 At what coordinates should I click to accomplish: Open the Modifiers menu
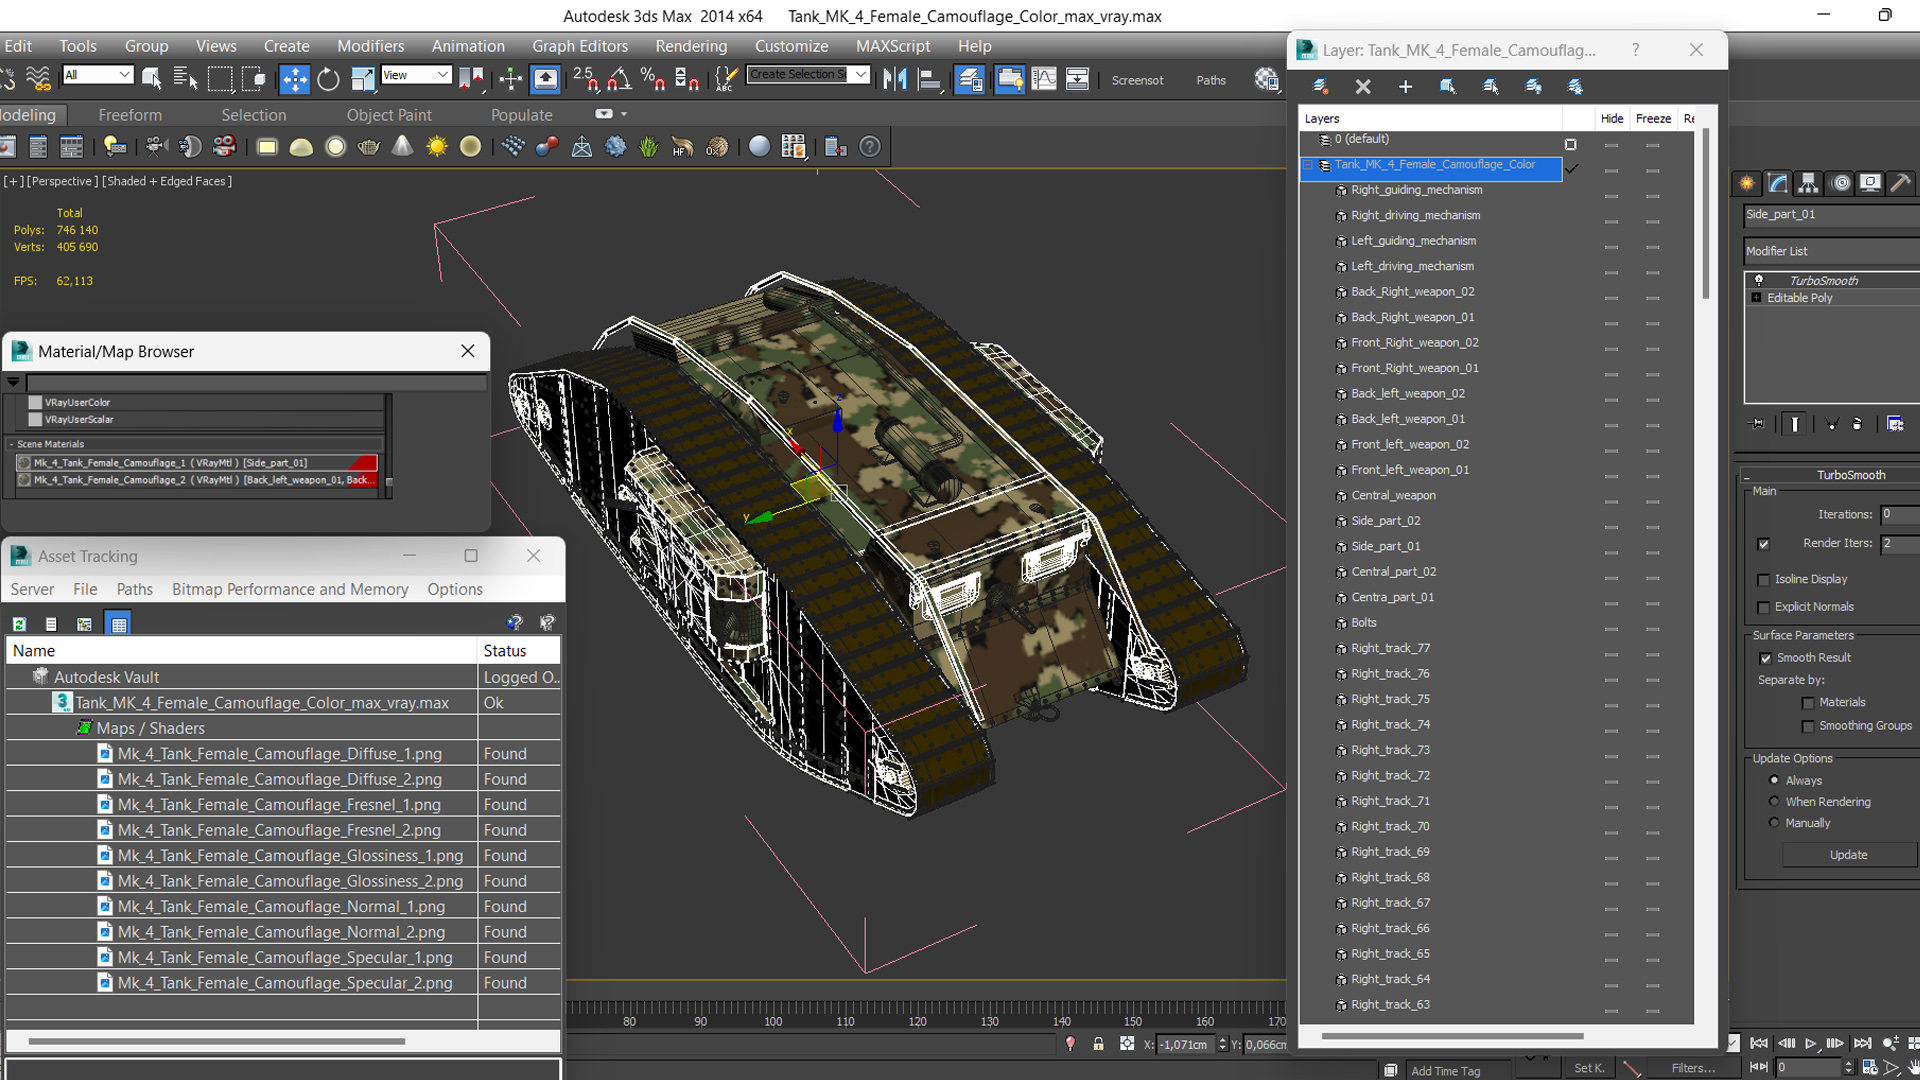[370, 46]
